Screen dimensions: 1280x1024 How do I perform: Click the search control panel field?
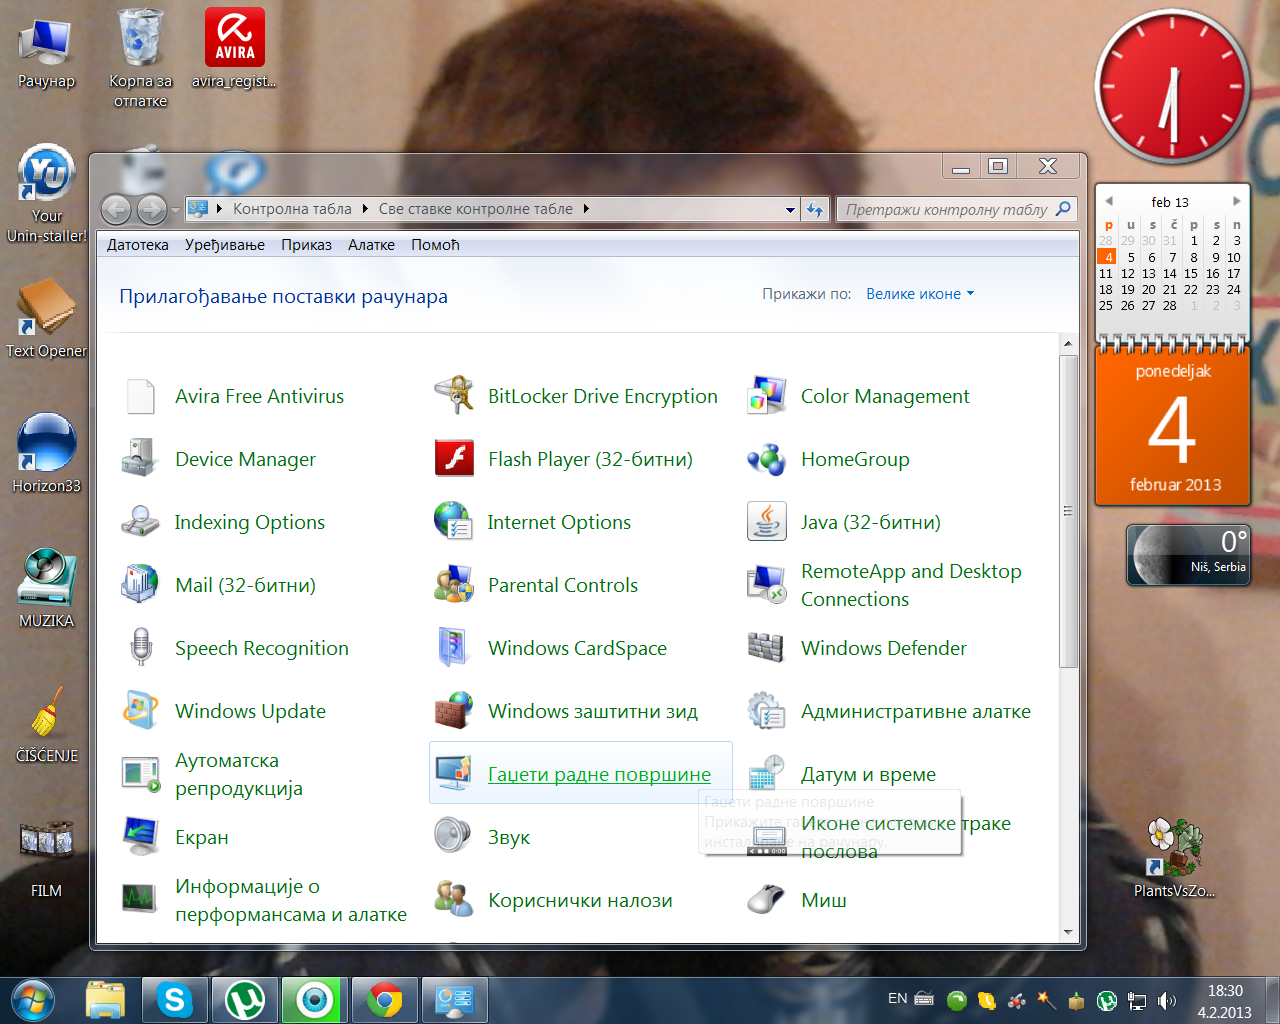pos(945,210)
